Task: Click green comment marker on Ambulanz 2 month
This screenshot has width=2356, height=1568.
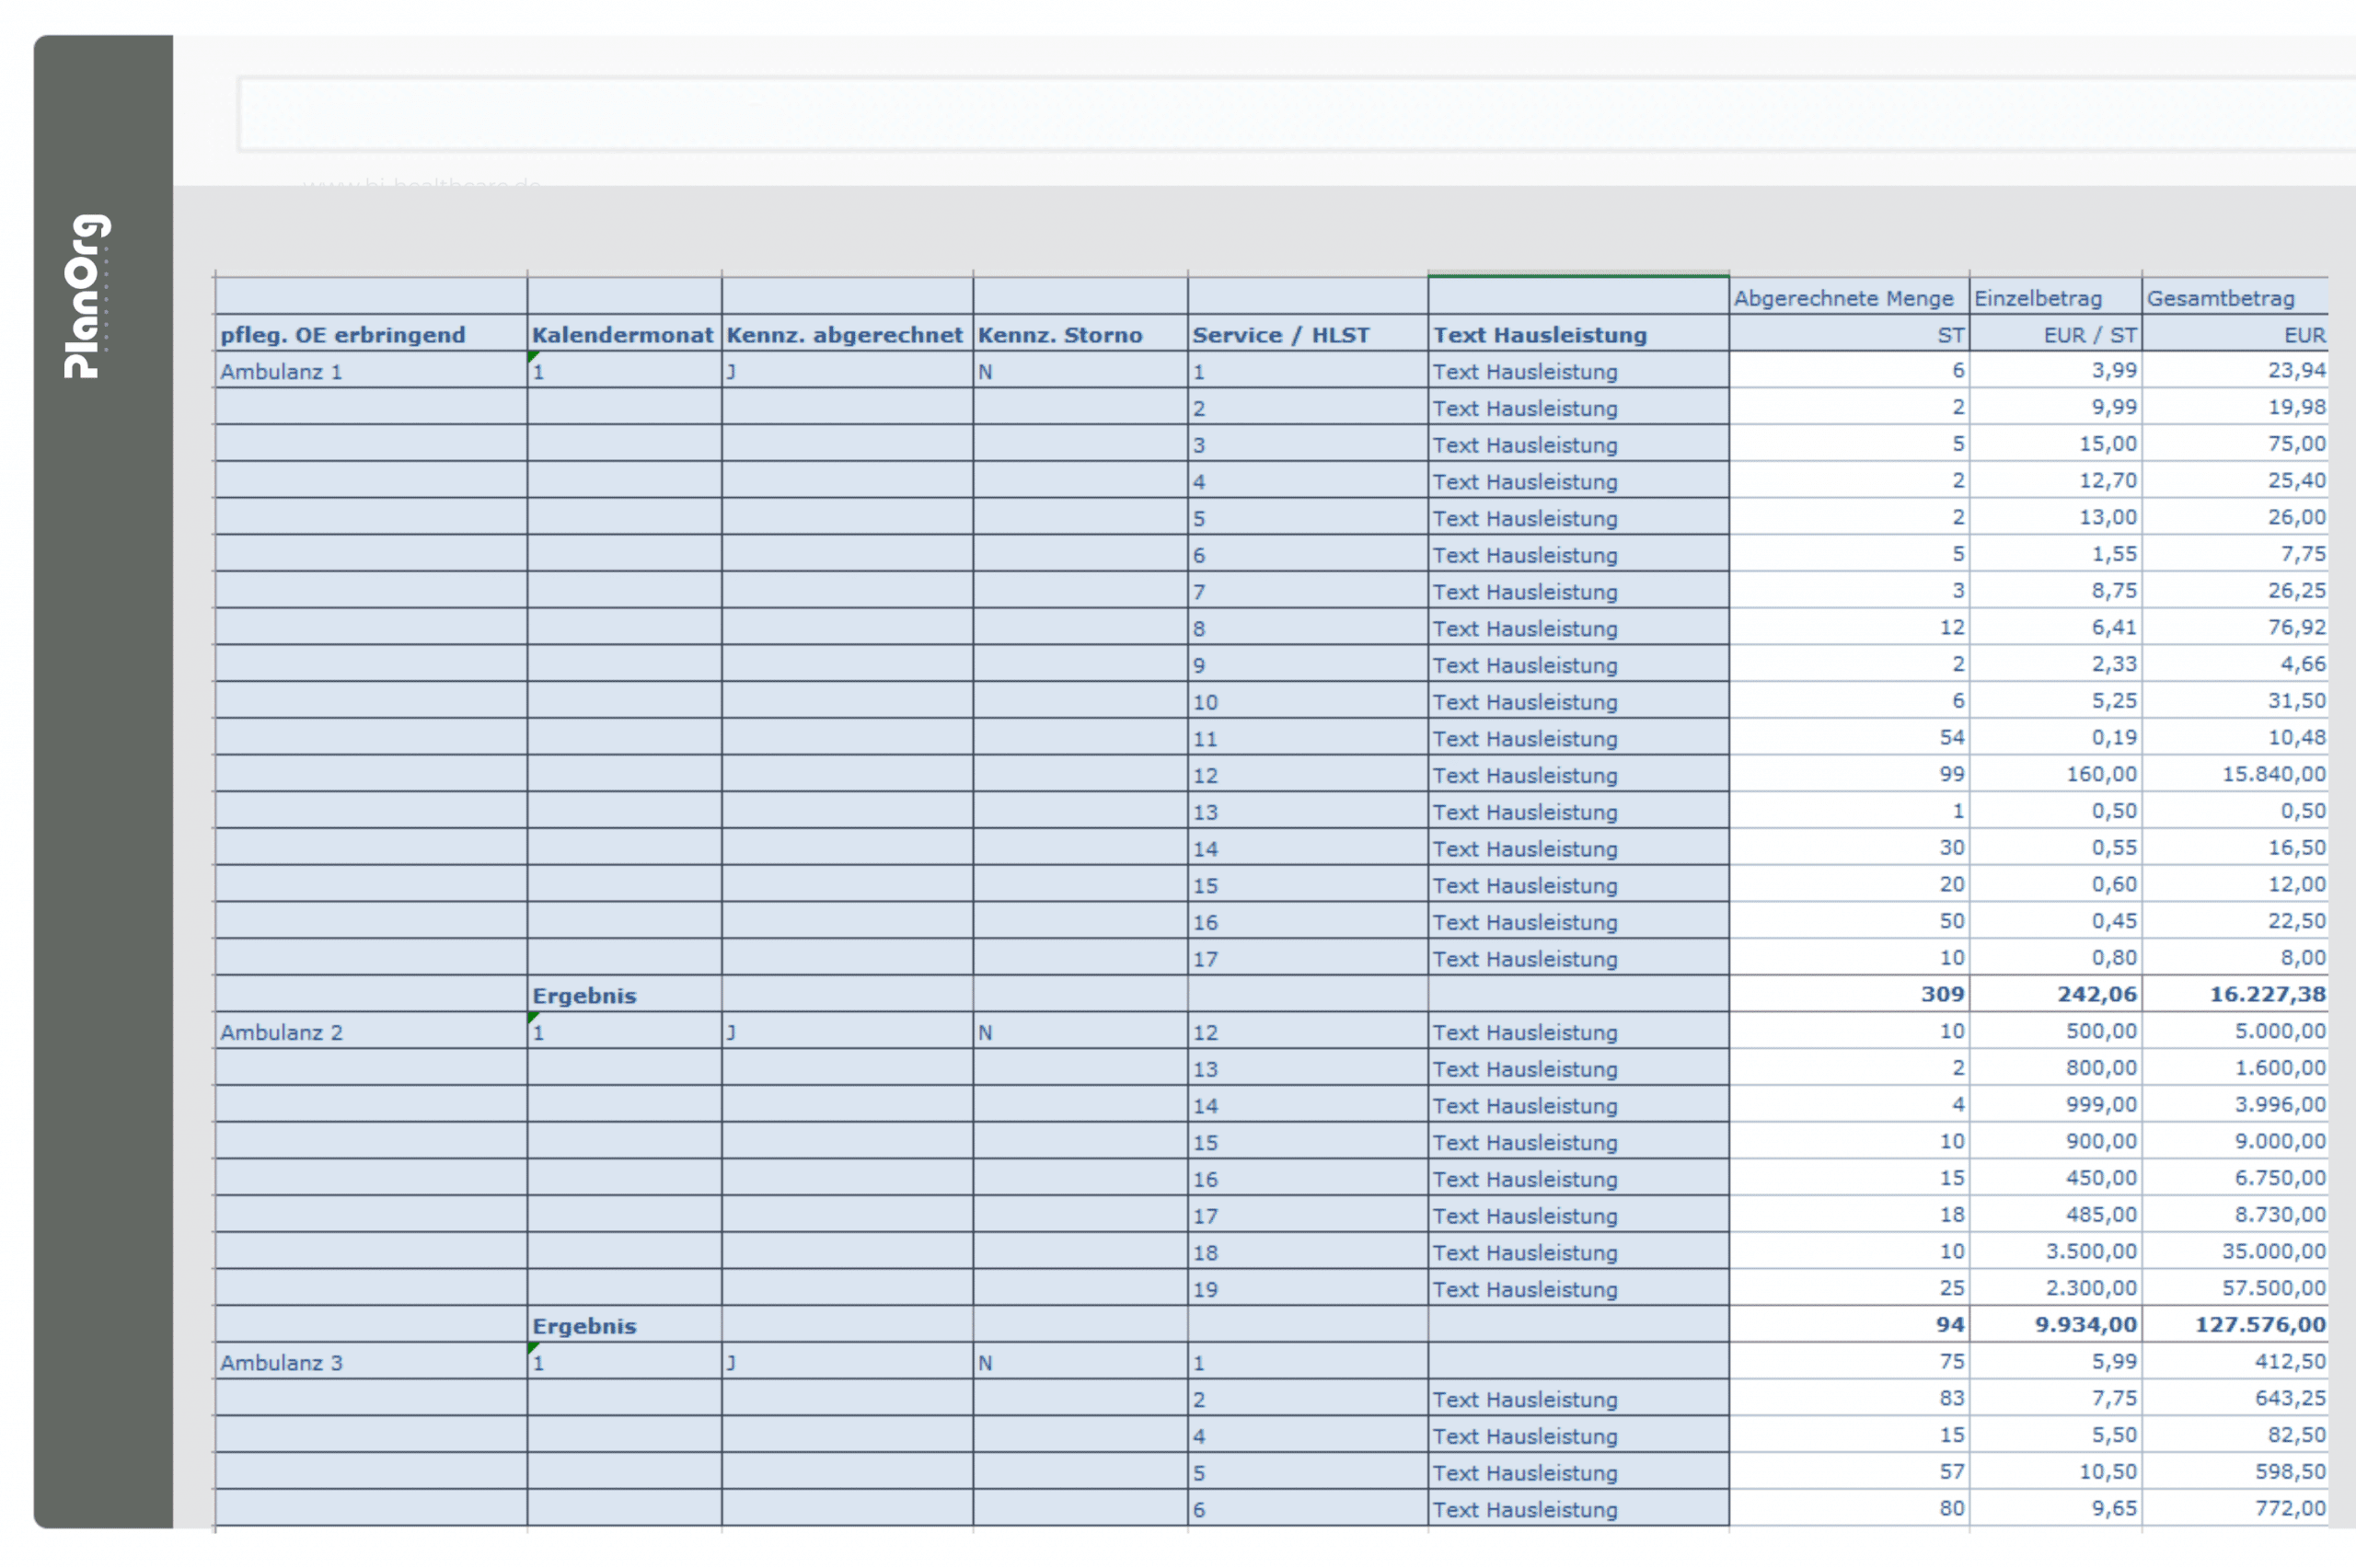Action: 533,1018
